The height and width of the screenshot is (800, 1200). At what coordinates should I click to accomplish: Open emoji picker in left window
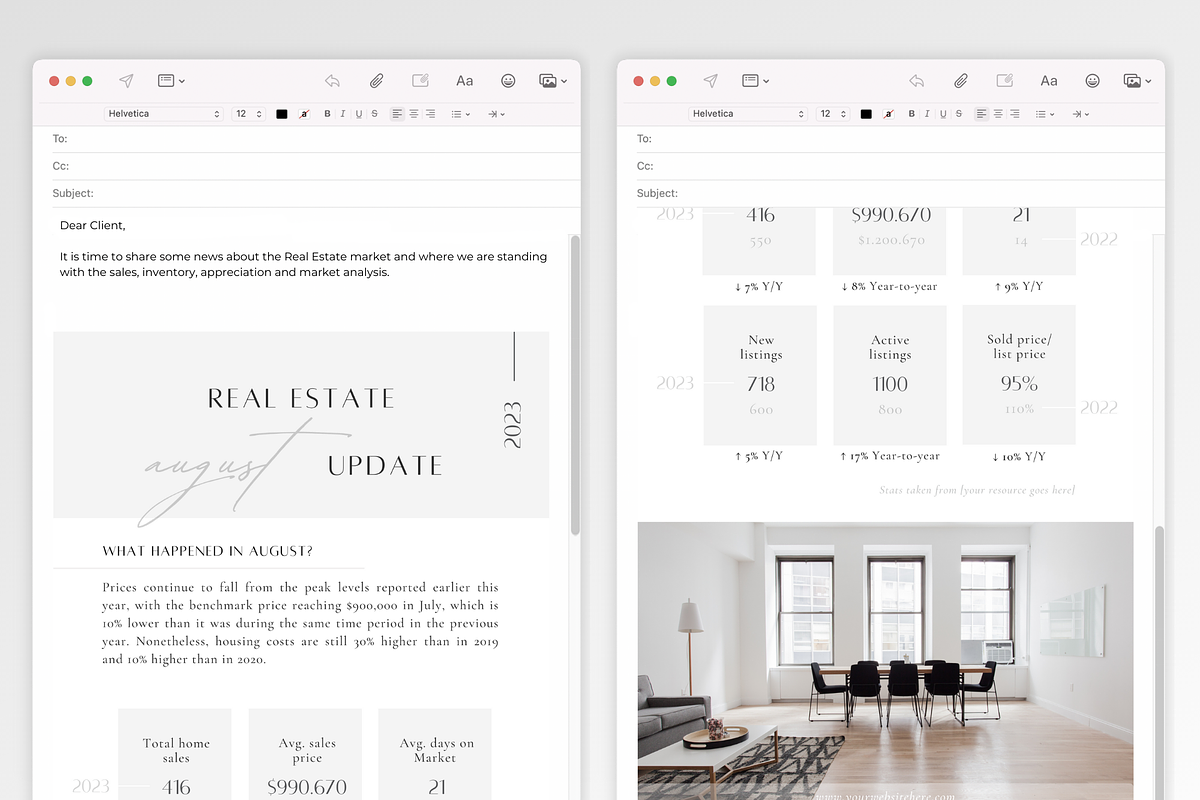point(508,81)
